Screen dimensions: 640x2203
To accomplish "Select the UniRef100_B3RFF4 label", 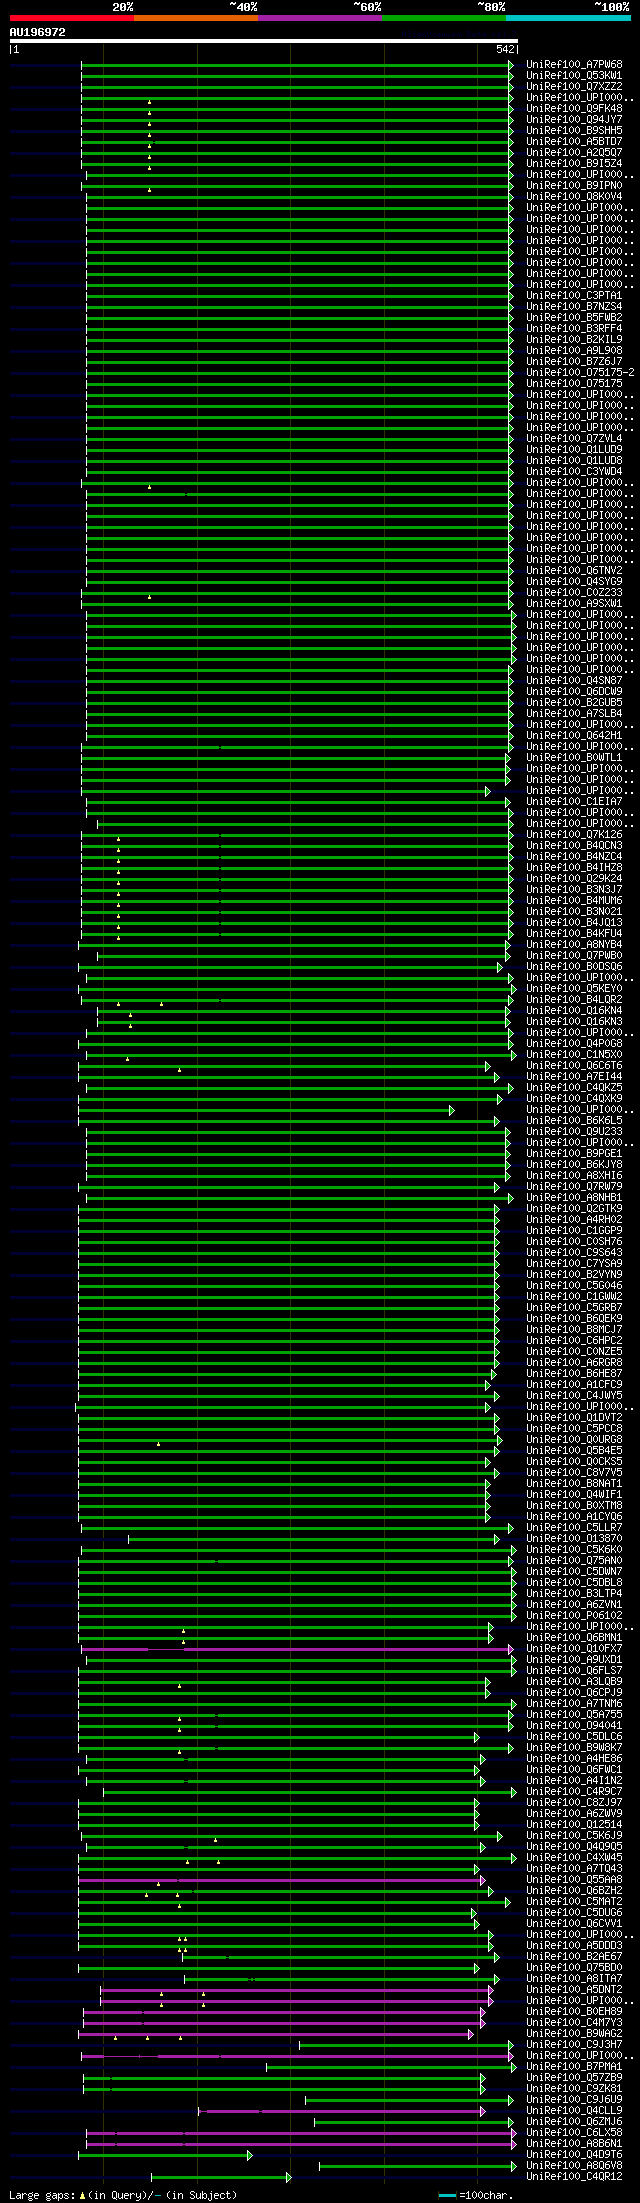I will point(574,328).
